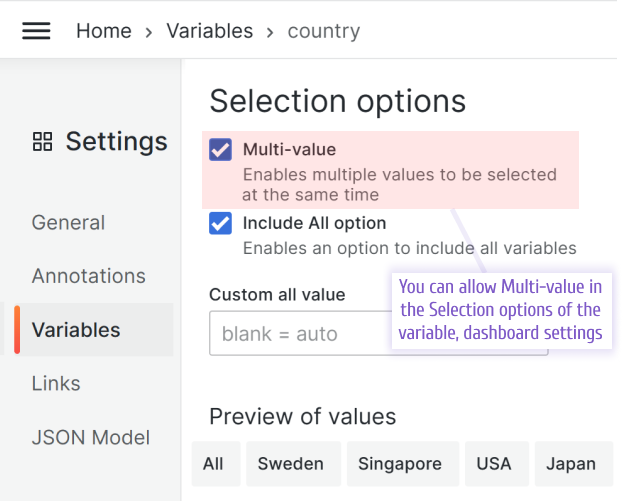
Task: Uncheck the Include All option checkbox
Action: (220, 223)
